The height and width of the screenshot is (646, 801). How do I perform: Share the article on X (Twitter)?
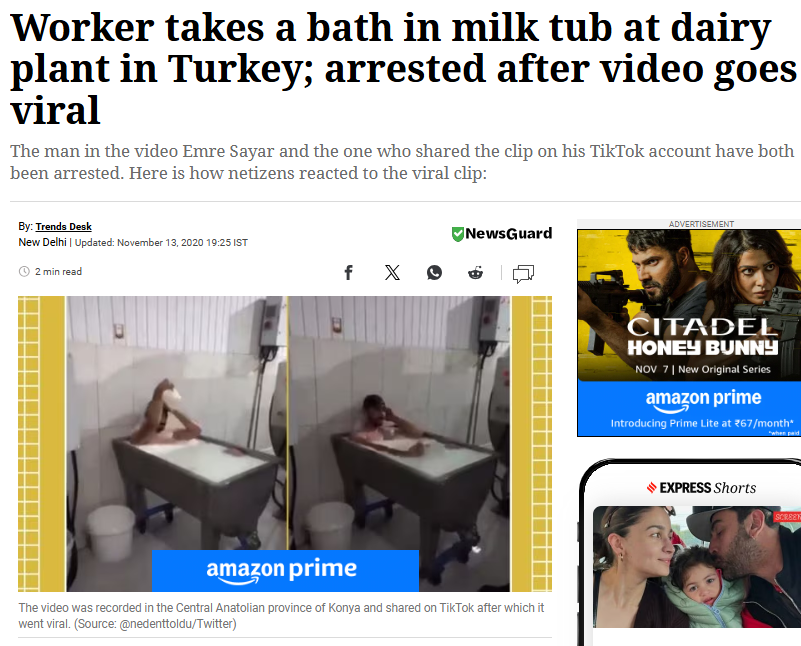pos(392,272)
